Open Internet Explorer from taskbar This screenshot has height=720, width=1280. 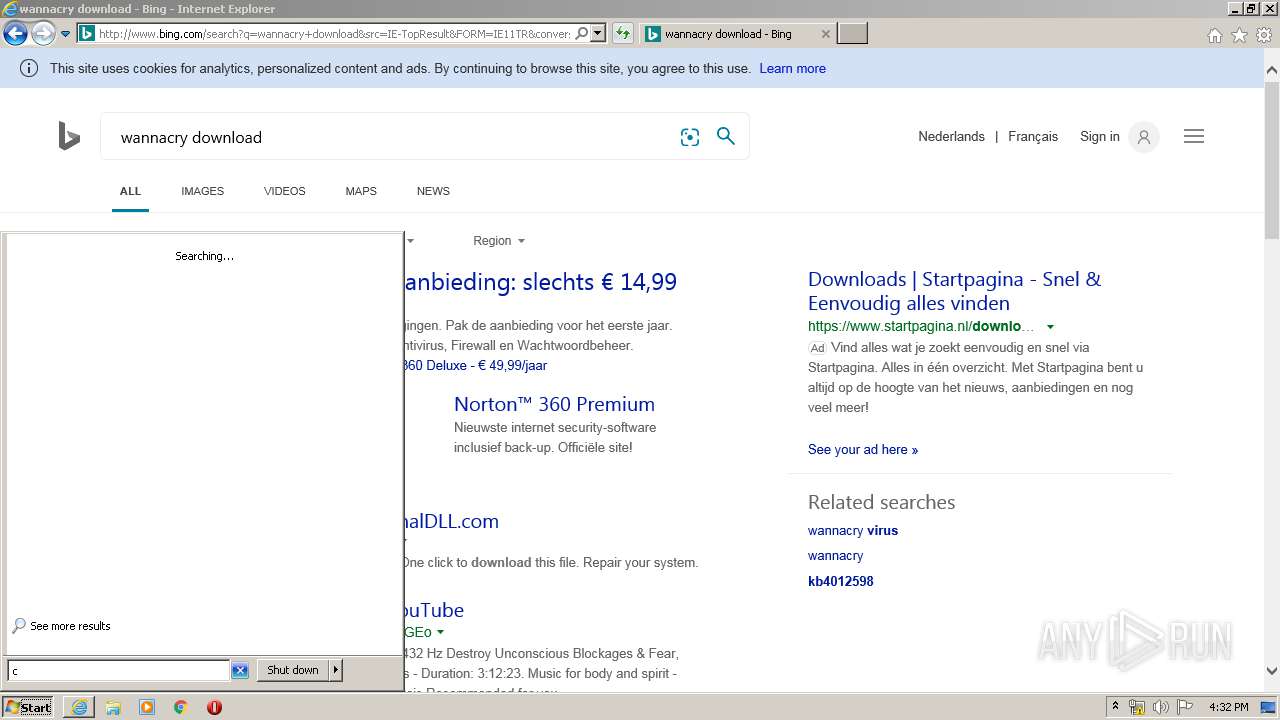(79, 707)
